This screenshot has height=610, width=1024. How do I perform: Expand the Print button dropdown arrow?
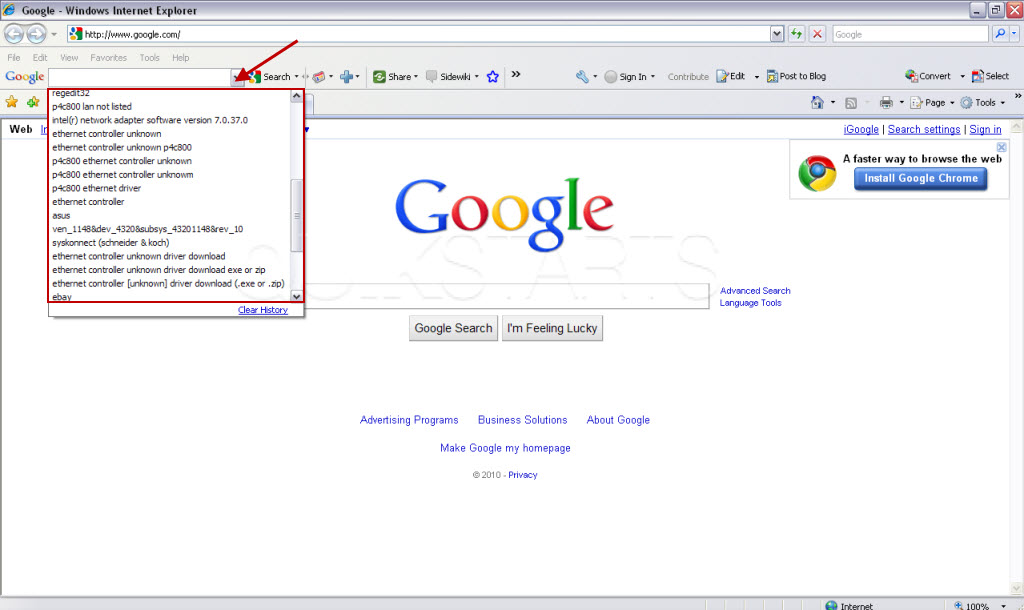click(902, 103)
